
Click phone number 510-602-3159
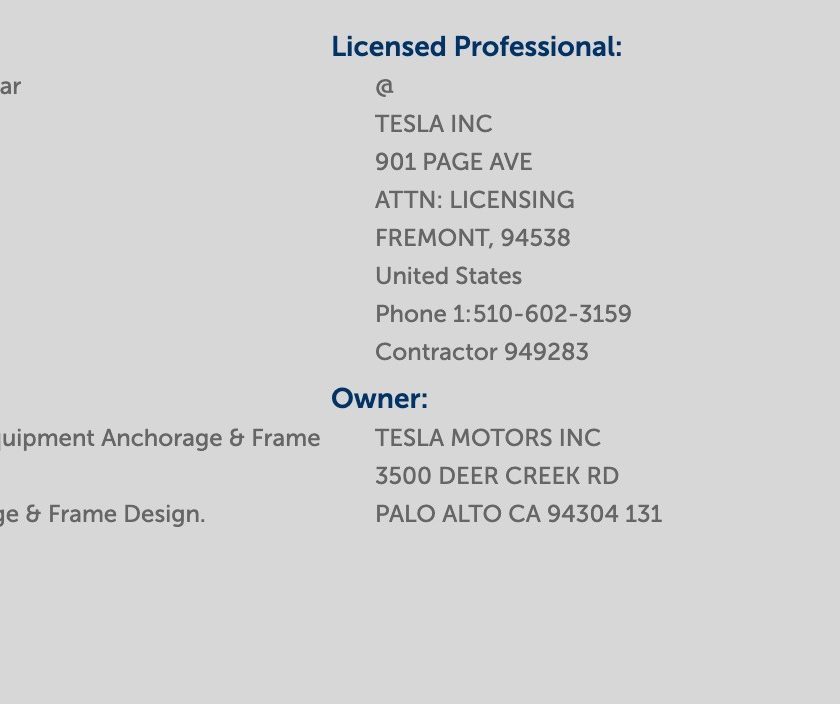(552, 314)
